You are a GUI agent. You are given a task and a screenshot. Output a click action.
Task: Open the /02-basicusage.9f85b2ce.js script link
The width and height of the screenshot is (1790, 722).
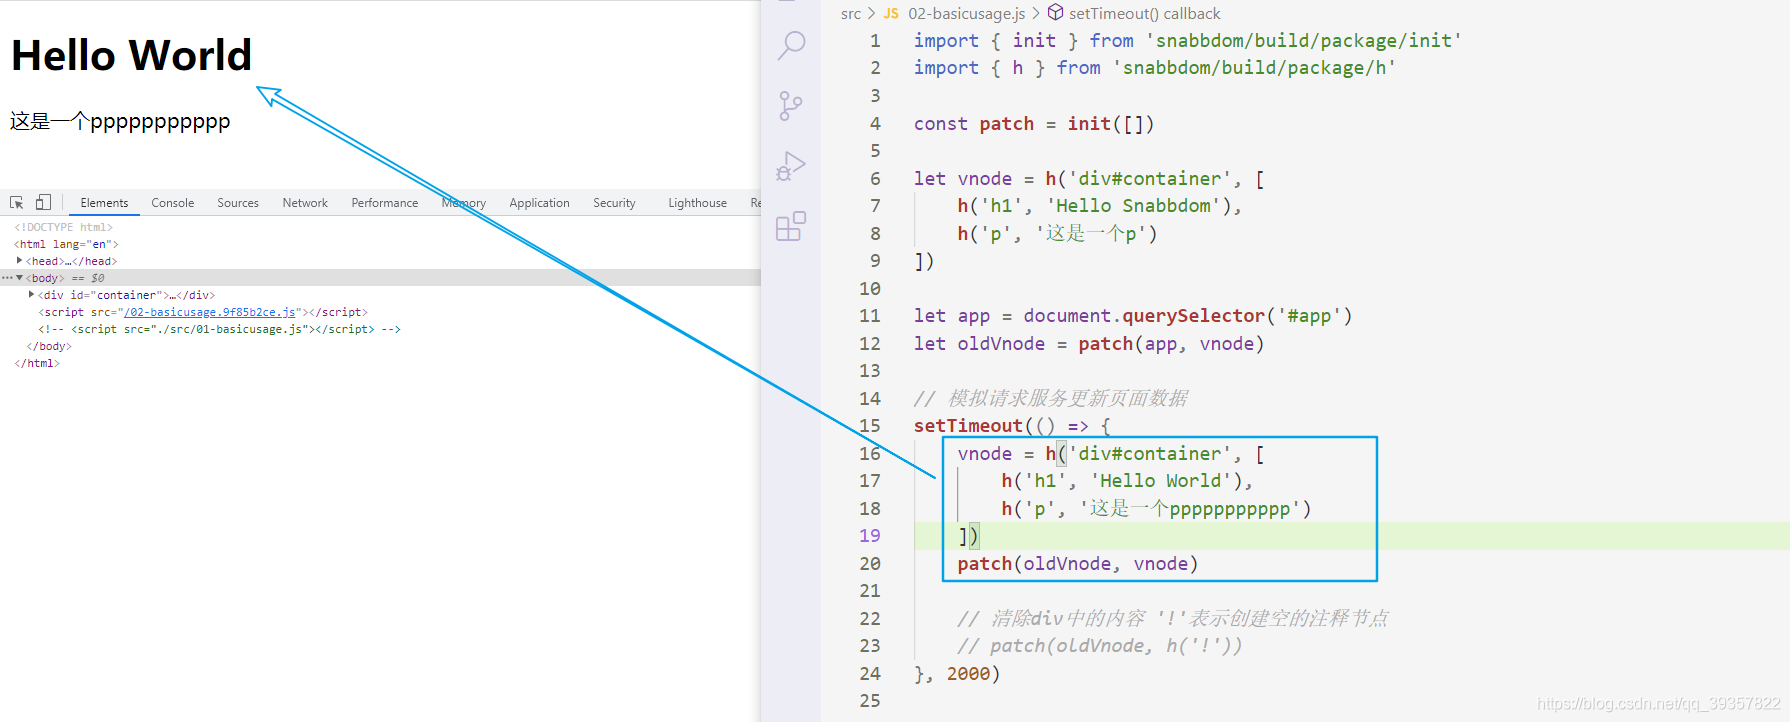tap(209, 312)
